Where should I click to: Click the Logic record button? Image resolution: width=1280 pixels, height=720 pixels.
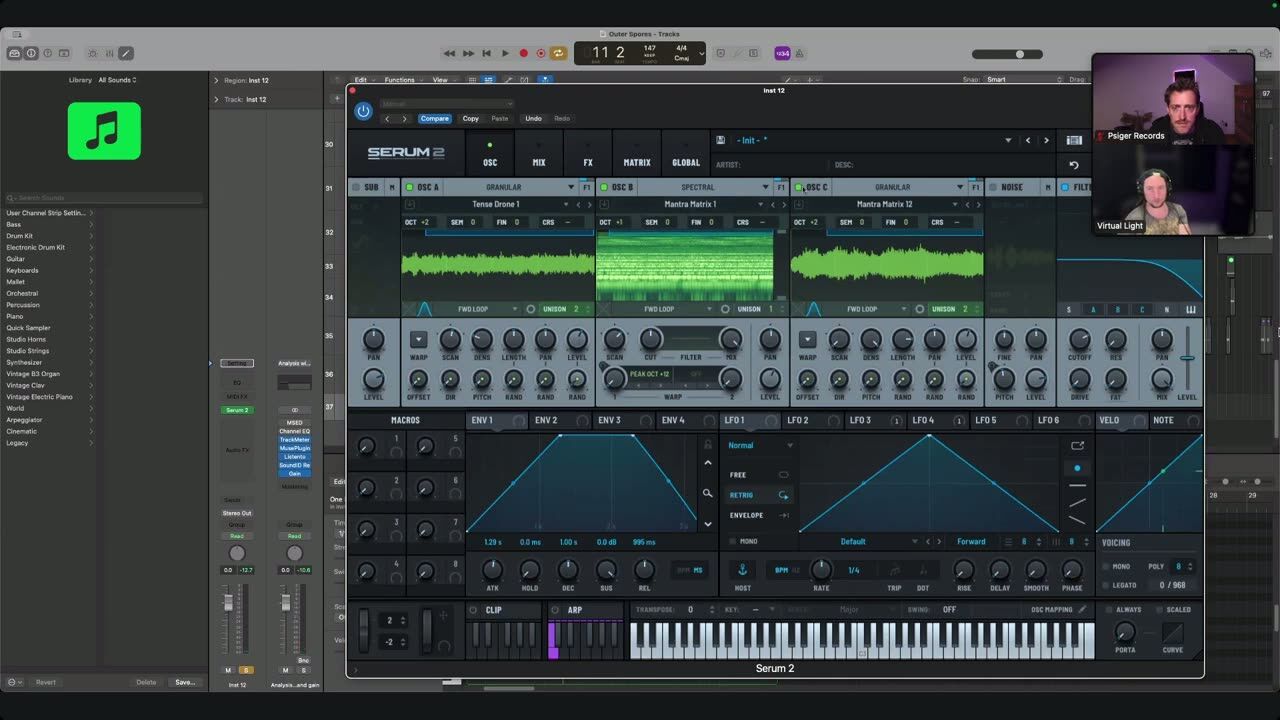point(523,53)
